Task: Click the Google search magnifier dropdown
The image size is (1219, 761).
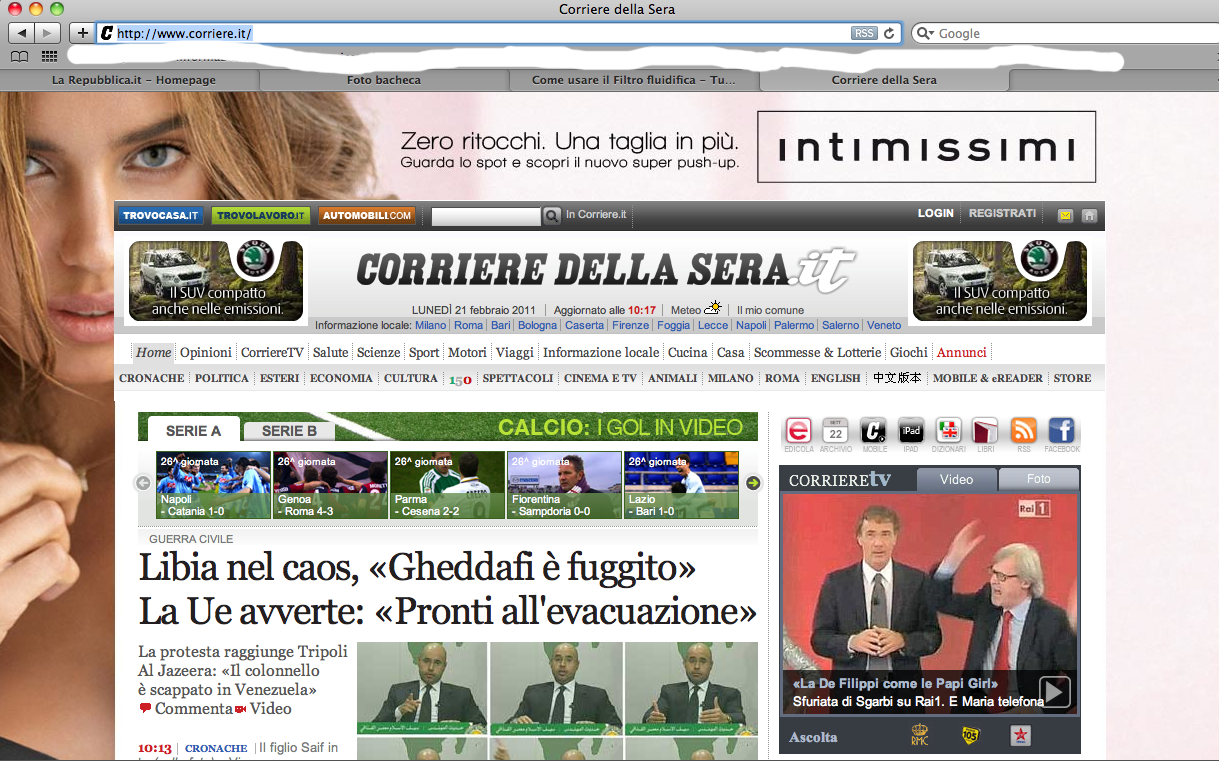Action: 925,33
